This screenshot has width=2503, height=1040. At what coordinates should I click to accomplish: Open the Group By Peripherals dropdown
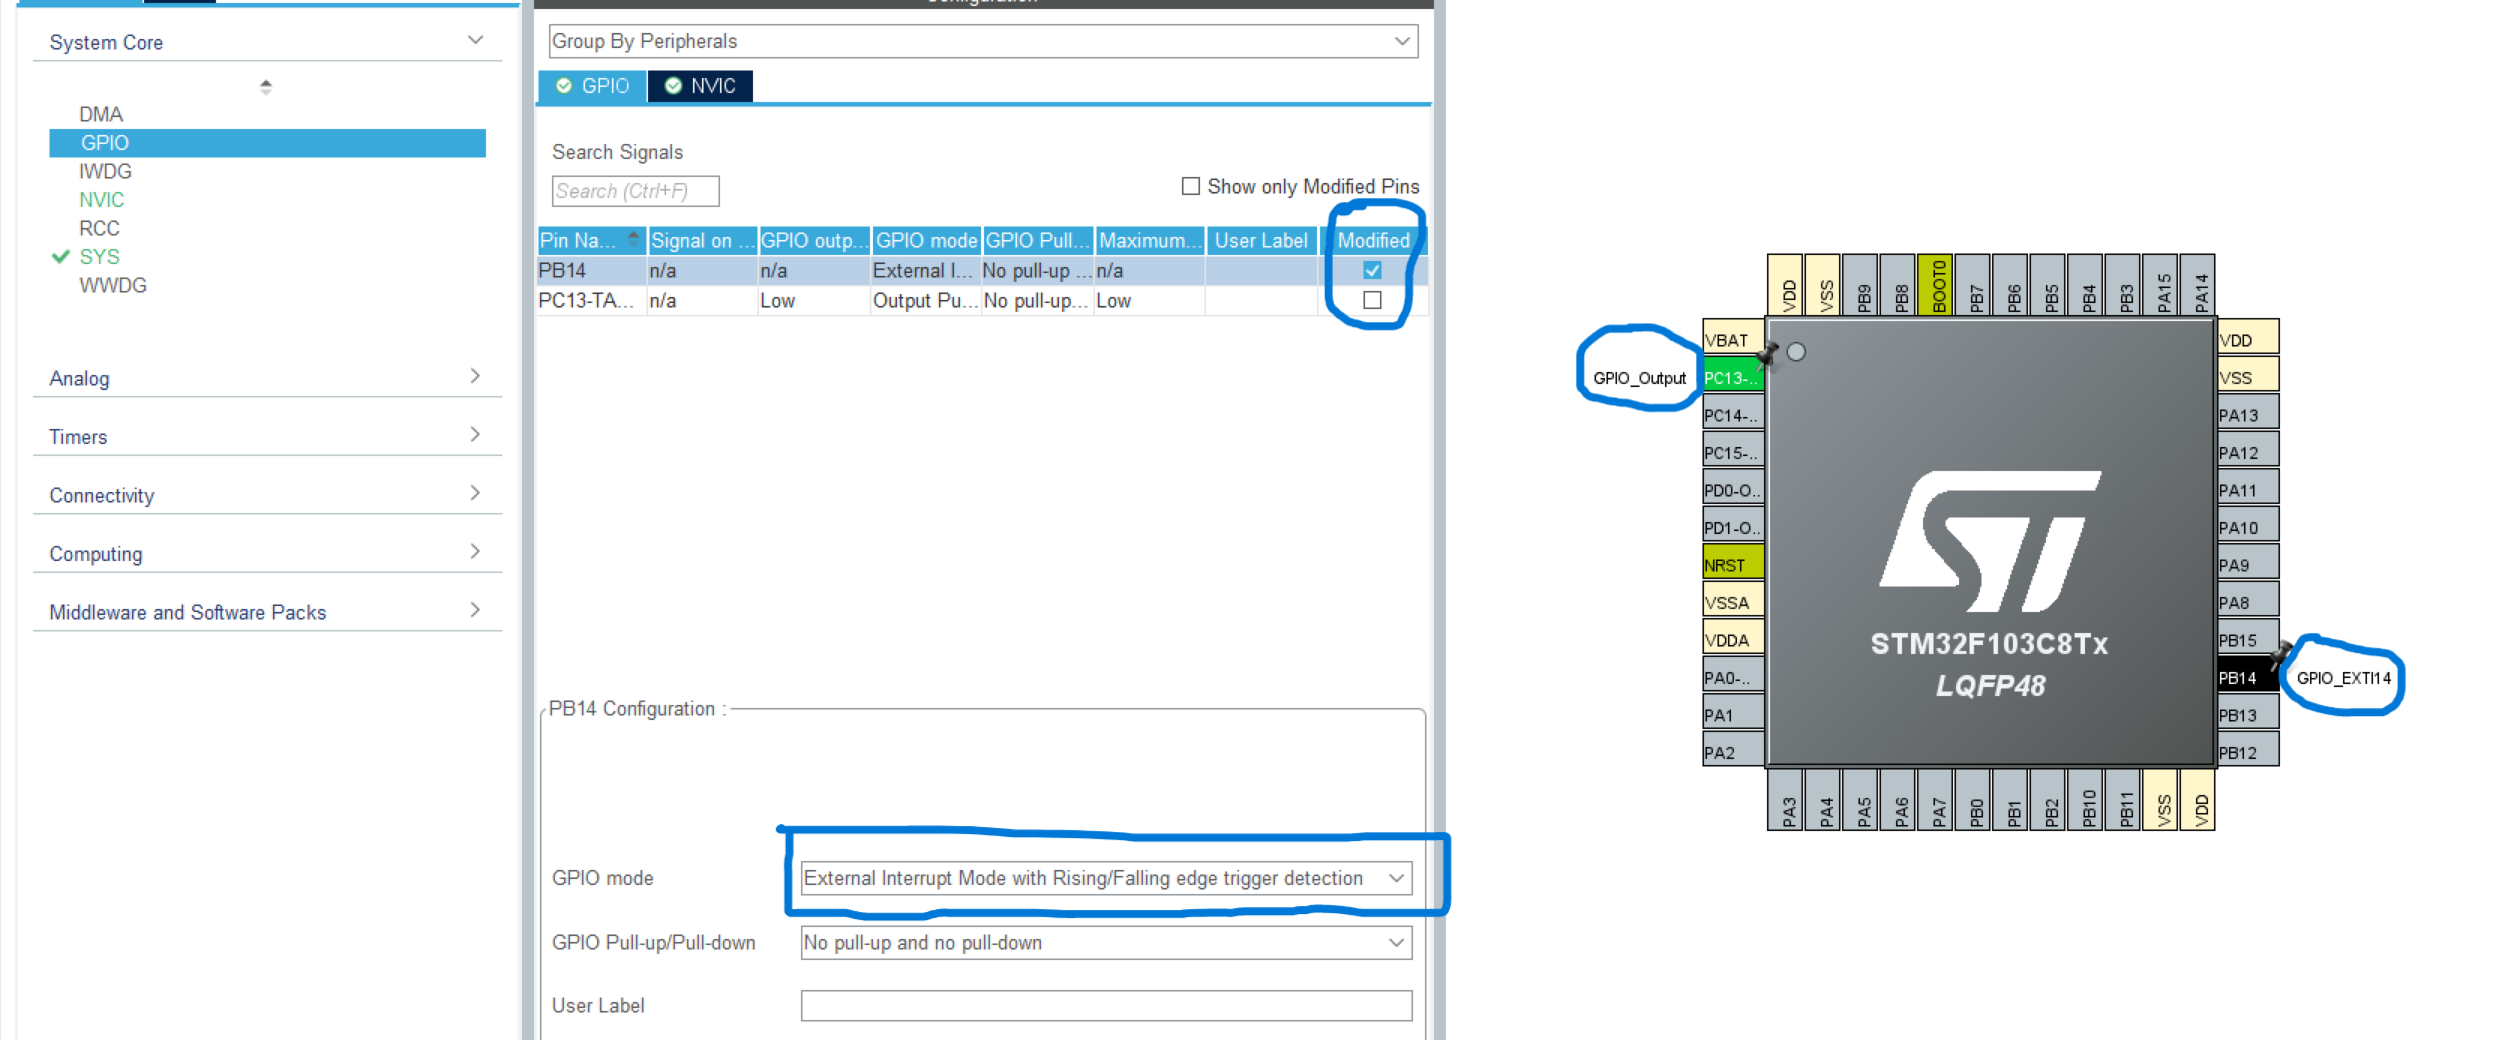click(983, 41)
